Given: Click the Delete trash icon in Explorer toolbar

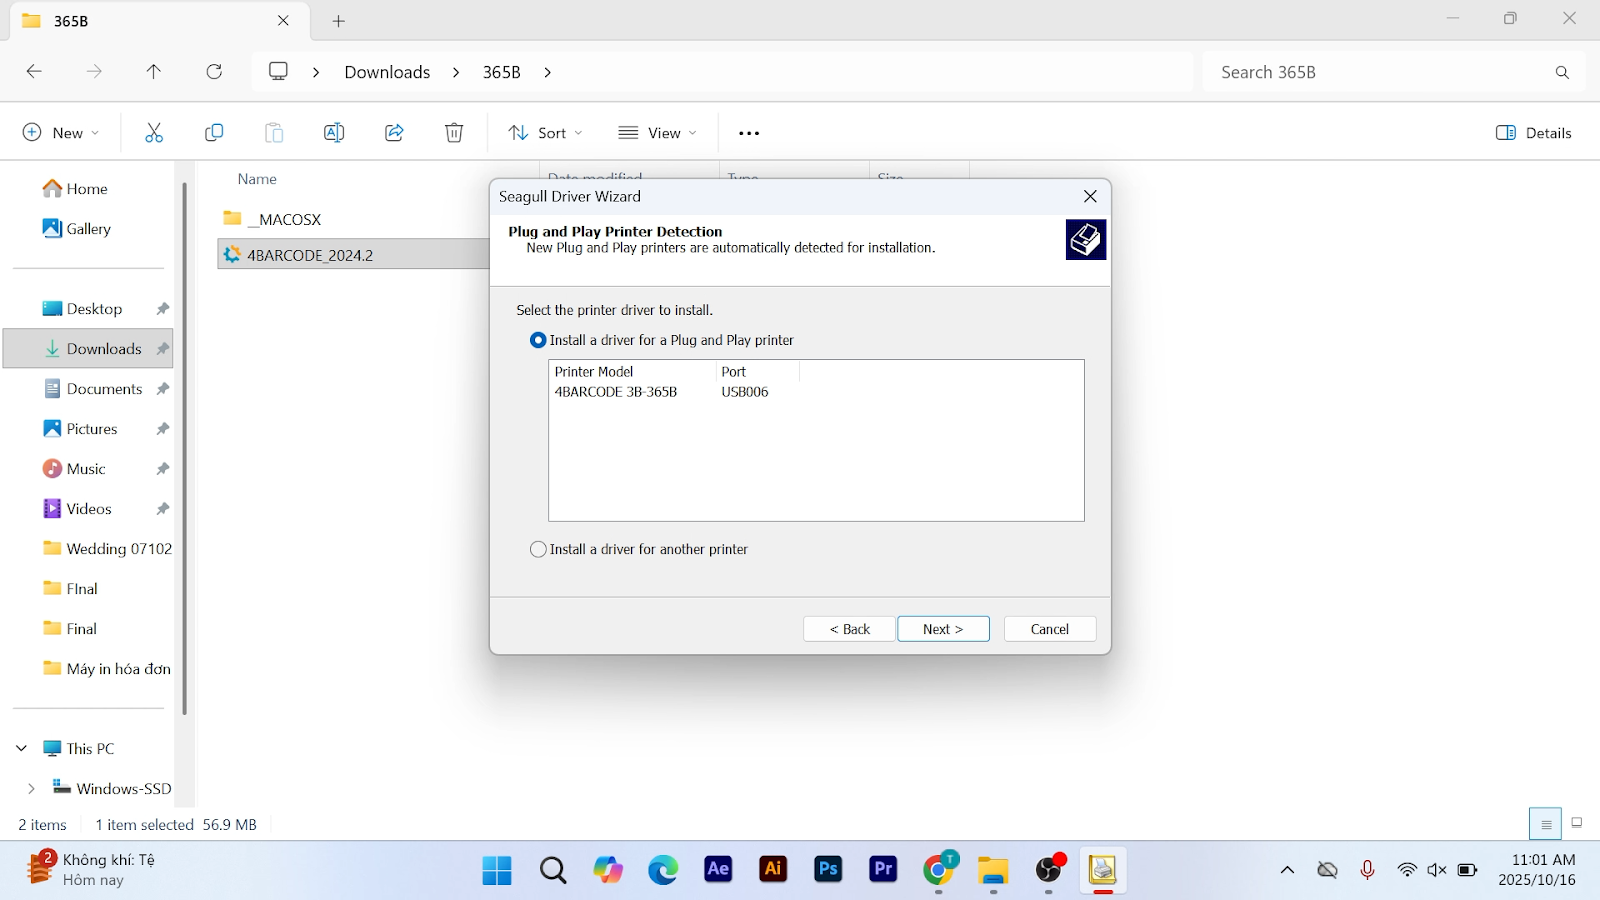Looking at the screenshot, I should pyautogui.click(x=454, y=133).
